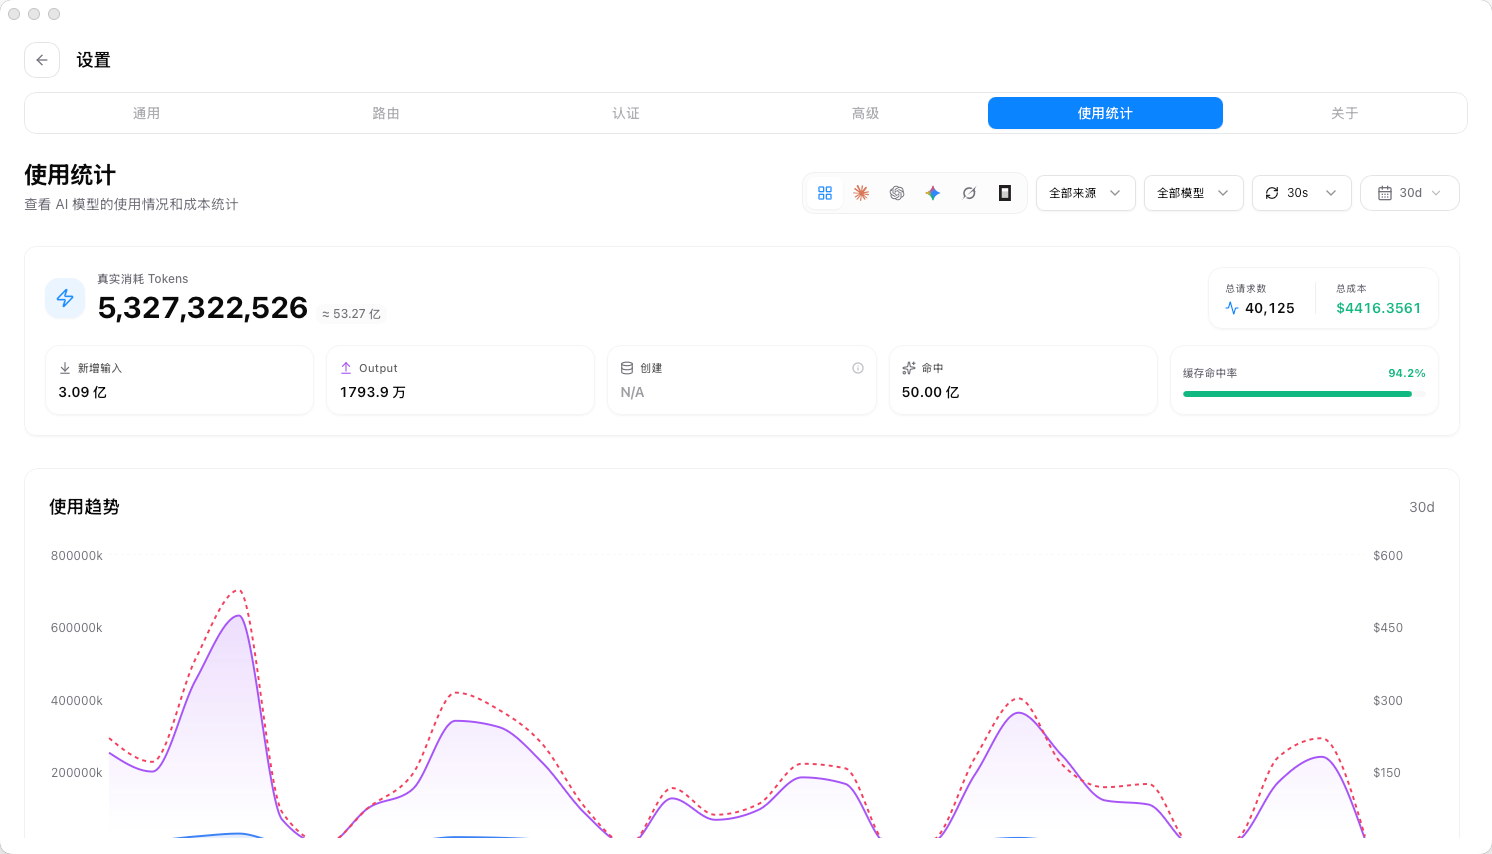Image resolution: width=1492 pixels, height=854 pixels.
Task: Click the ≈ 53.27 亿 badge
Action: [351, 314]
